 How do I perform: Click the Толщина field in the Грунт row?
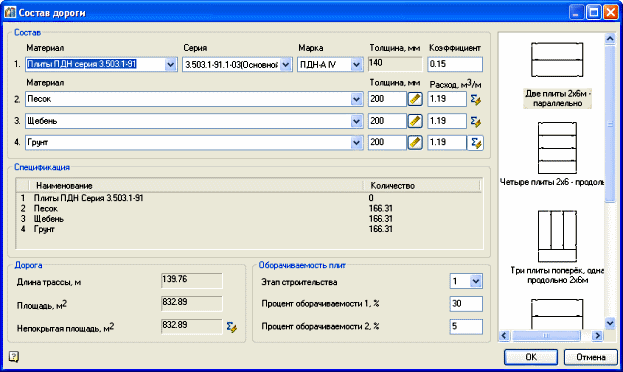coord(387,142)
